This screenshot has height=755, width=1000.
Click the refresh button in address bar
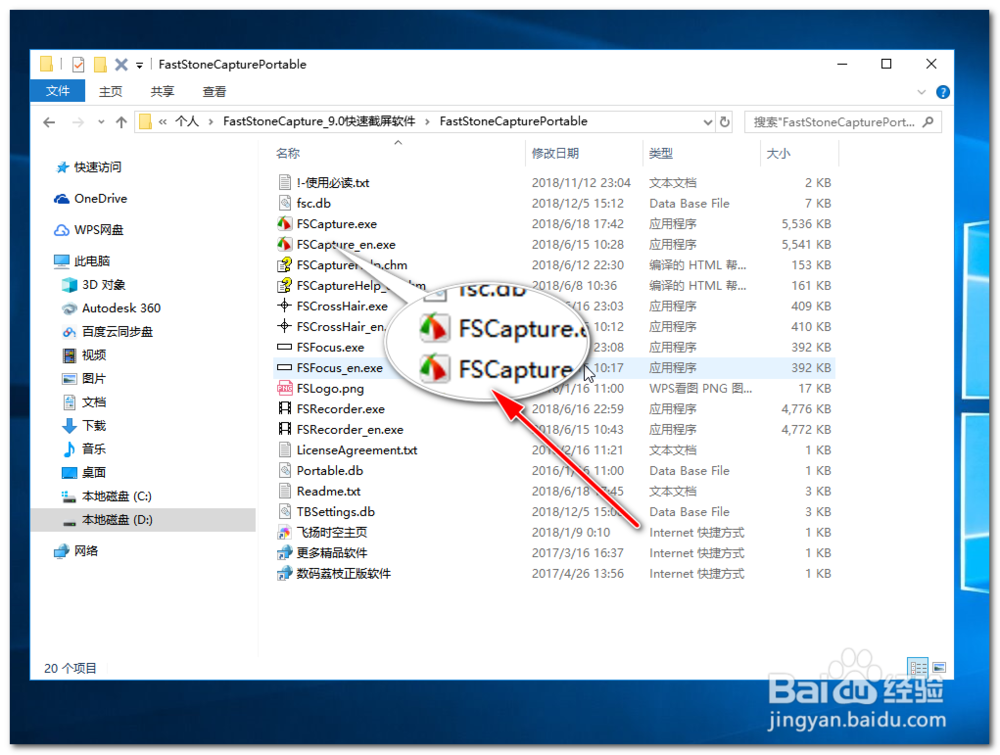(724, 121)
